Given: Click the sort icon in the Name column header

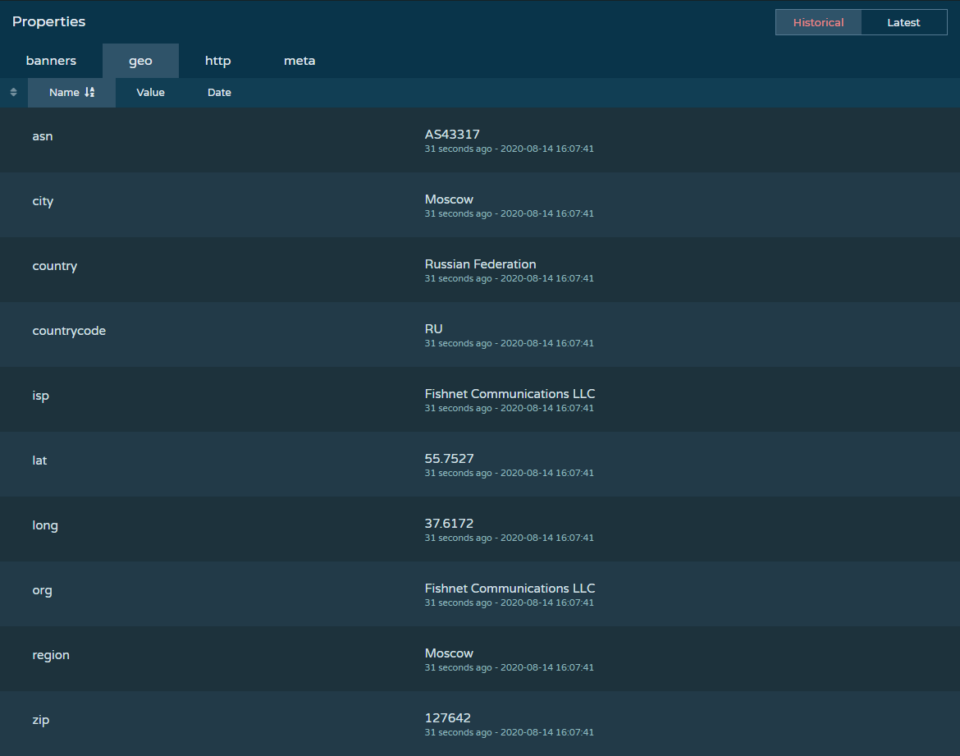Looking at the screenshot, I should [90, 92].
